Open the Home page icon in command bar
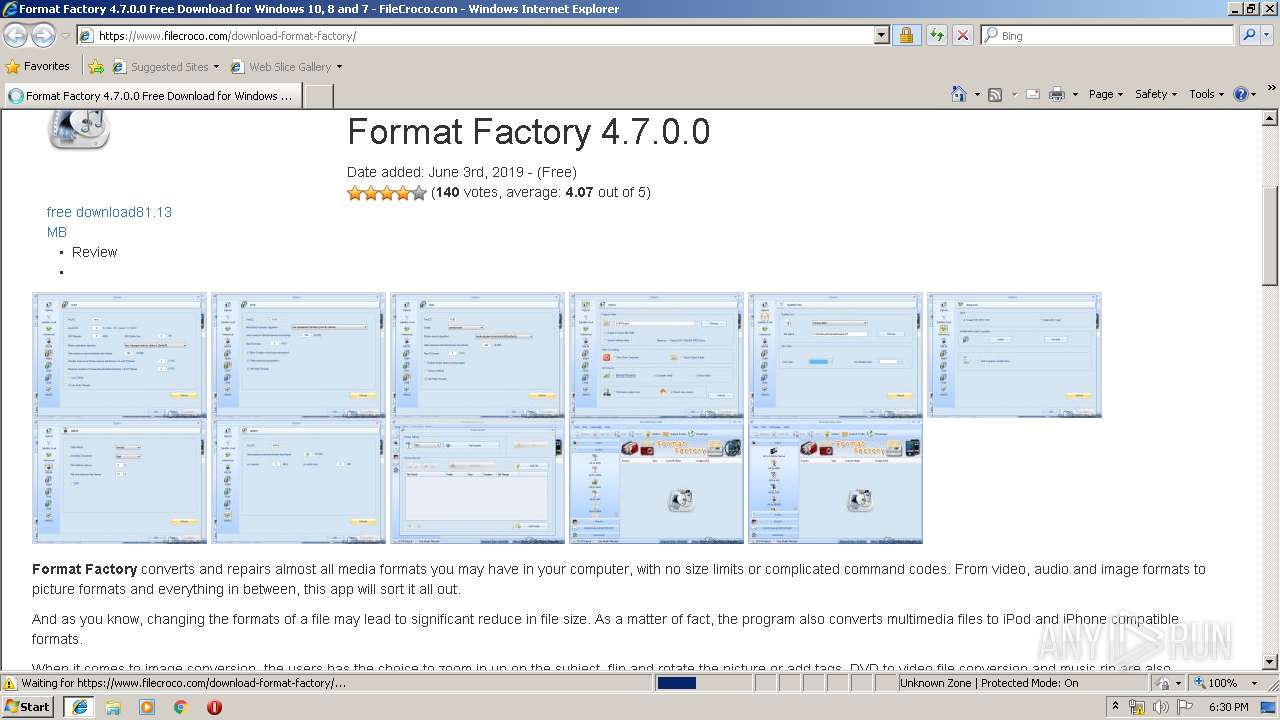Image resolution: width=1280 pixels, height=720 pixels. 959,94
